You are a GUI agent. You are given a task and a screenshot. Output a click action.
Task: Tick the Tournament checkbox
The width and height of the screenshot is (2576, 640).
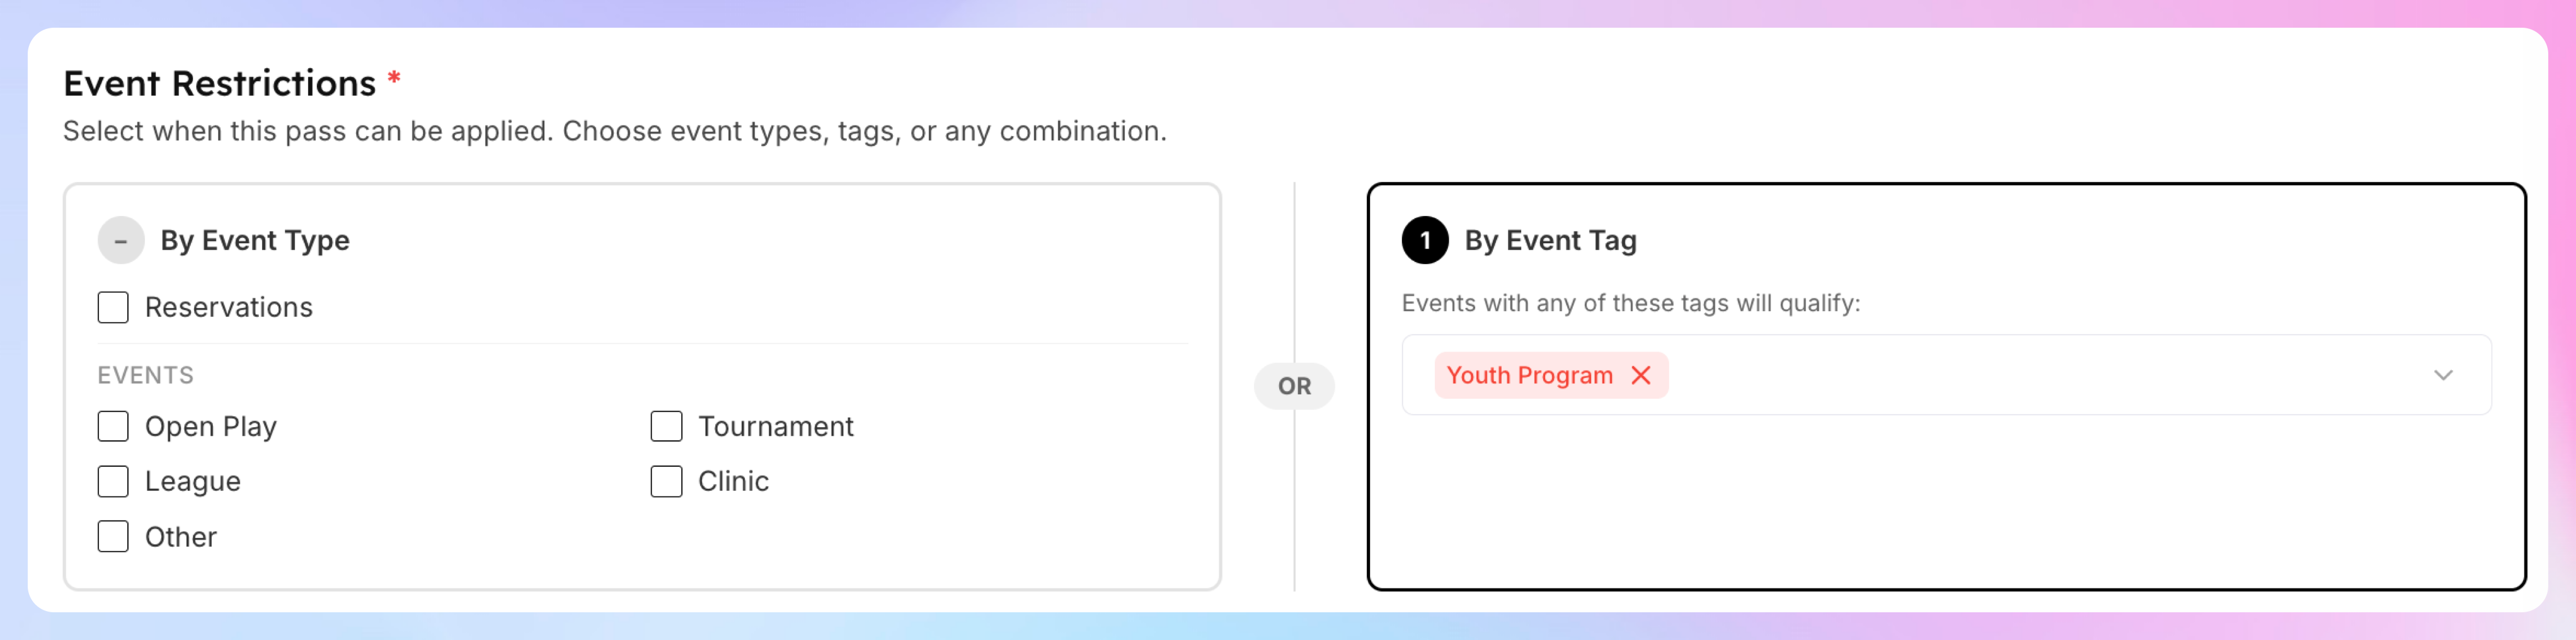coord(666,426)
